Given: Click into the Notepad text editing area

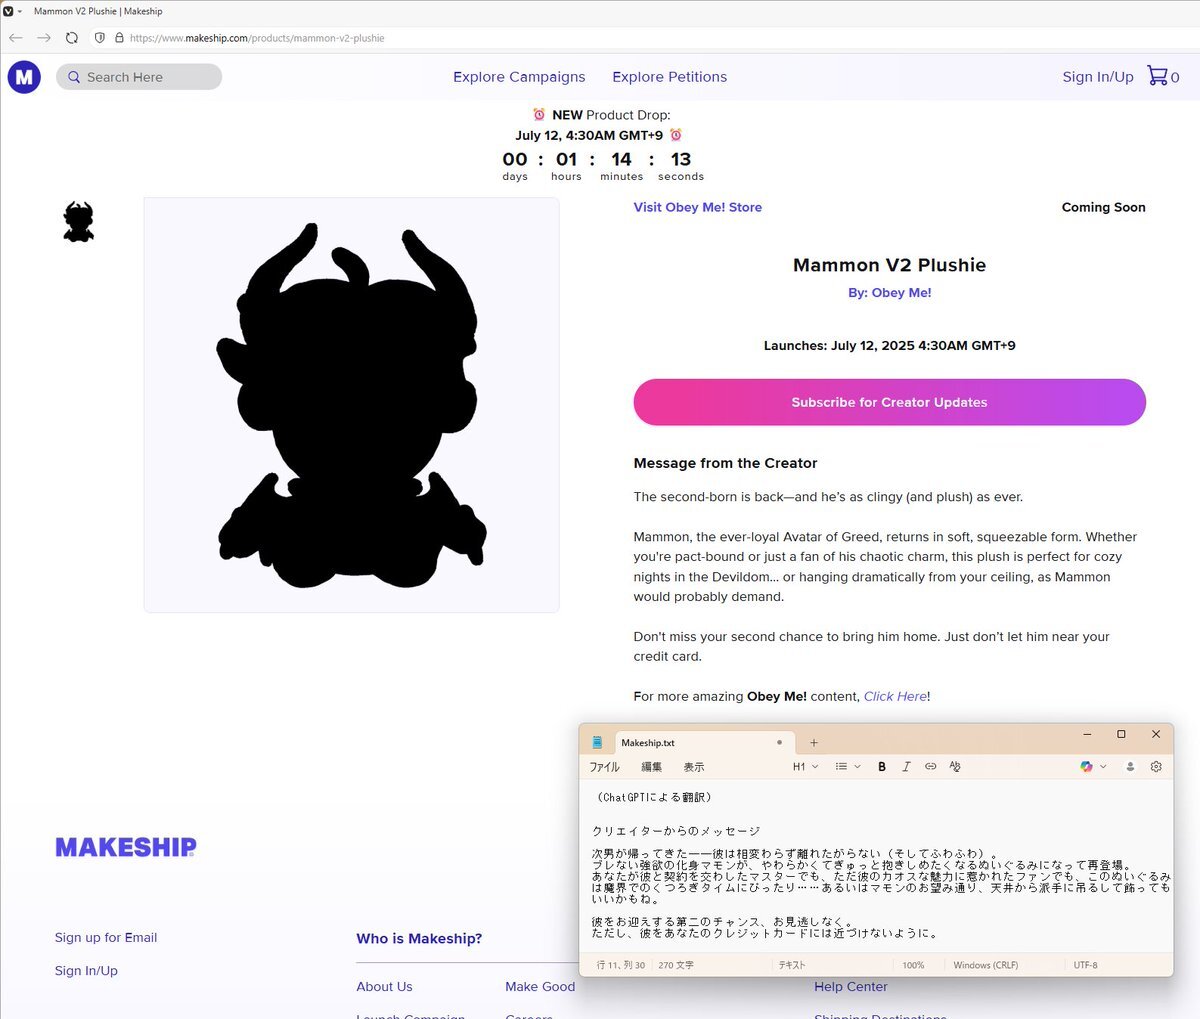Looking at the screenshot, I should (x=875, y=866).
